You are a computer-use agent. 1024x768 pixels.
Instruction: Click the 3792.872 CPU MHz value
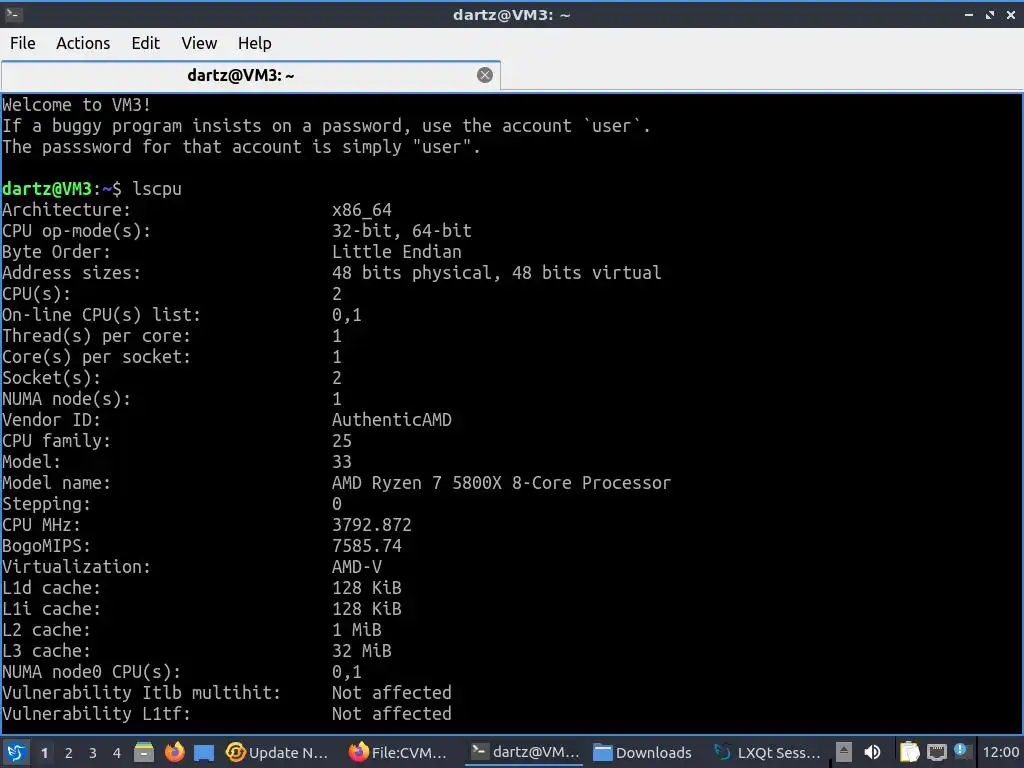pos(372,524)
